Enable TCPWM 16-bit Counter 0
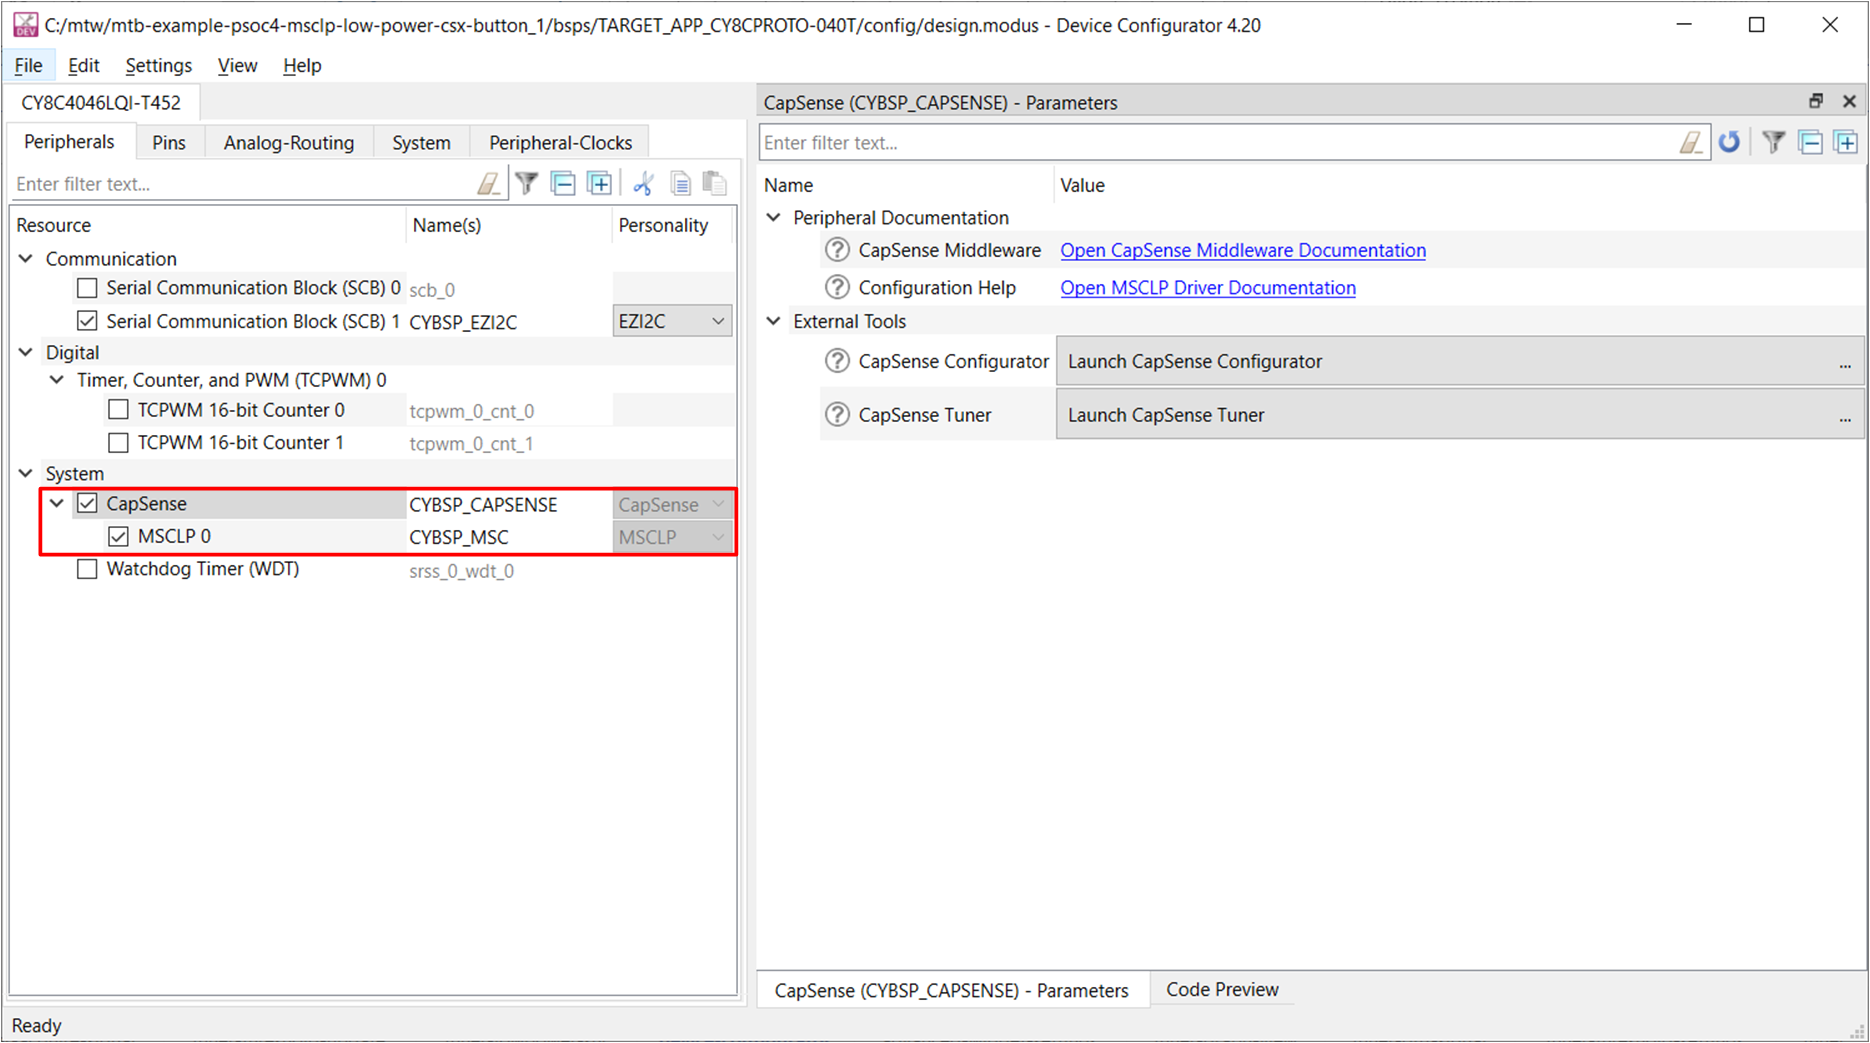Image resolution: width=1870 pixels, height=1043 pixels. [118, 410]
